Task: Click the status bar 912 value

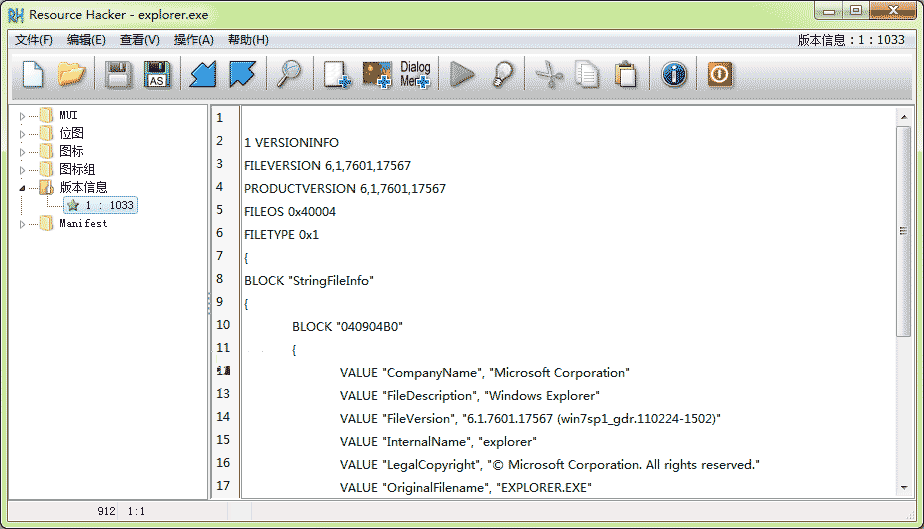Action: 107,511
